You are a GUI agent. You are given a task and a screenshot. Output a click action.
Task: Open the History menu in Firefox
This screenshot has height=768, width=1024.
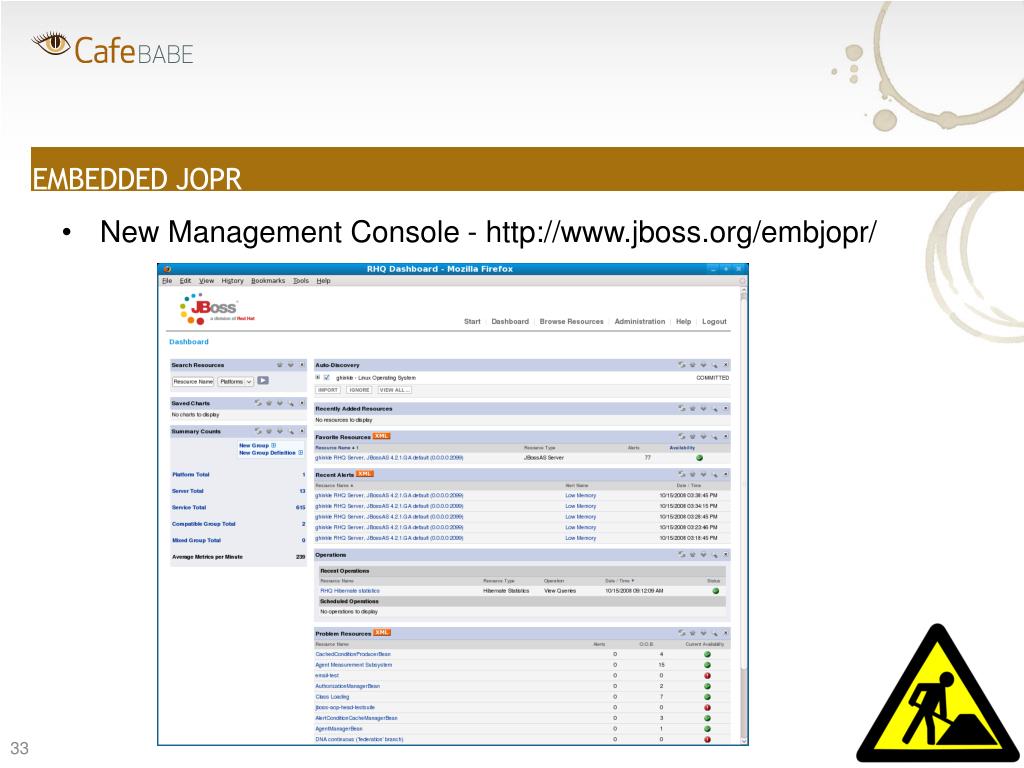(x=232, y=281)
